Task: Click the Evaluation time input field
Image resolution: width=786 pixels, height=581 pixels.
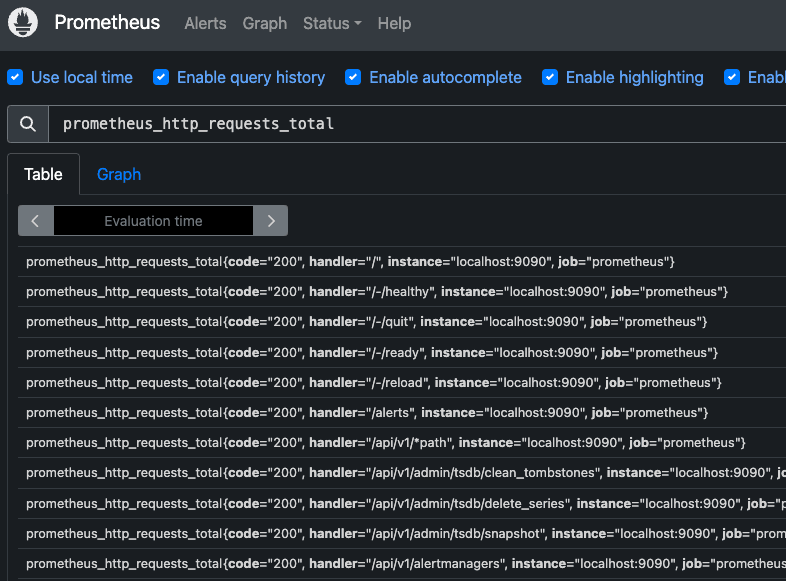Action: click(153, 221)
